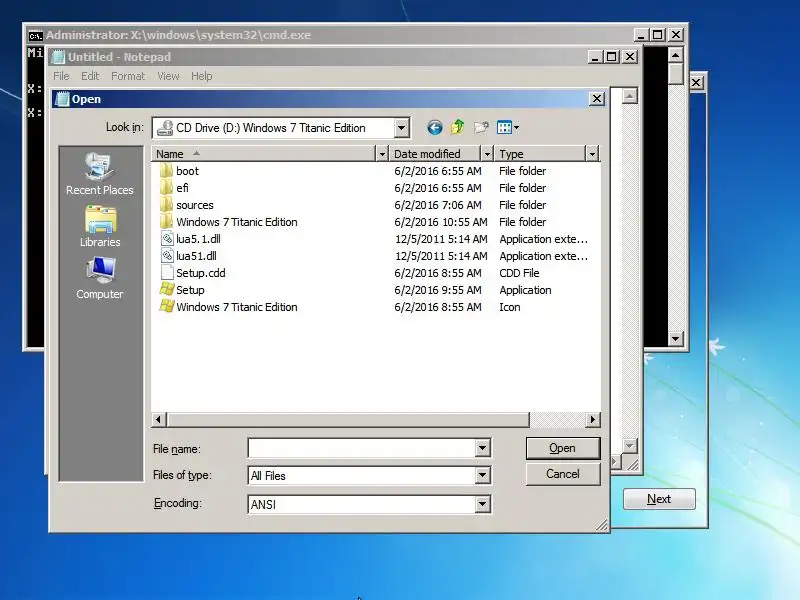The image size is (800, 600).
Task: Click the file list horizontal scrollbar thumb
Action: pyautogui.click(x=348, y=419)
